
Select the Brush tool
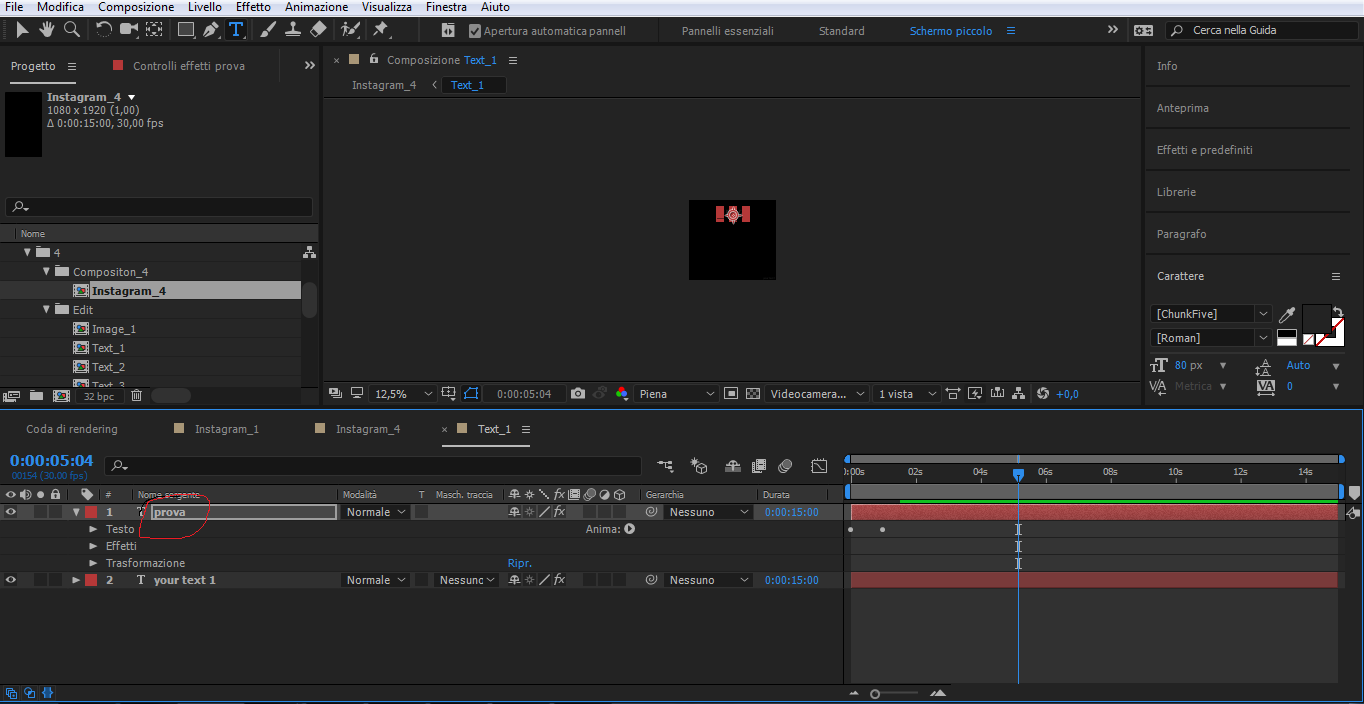267,31
